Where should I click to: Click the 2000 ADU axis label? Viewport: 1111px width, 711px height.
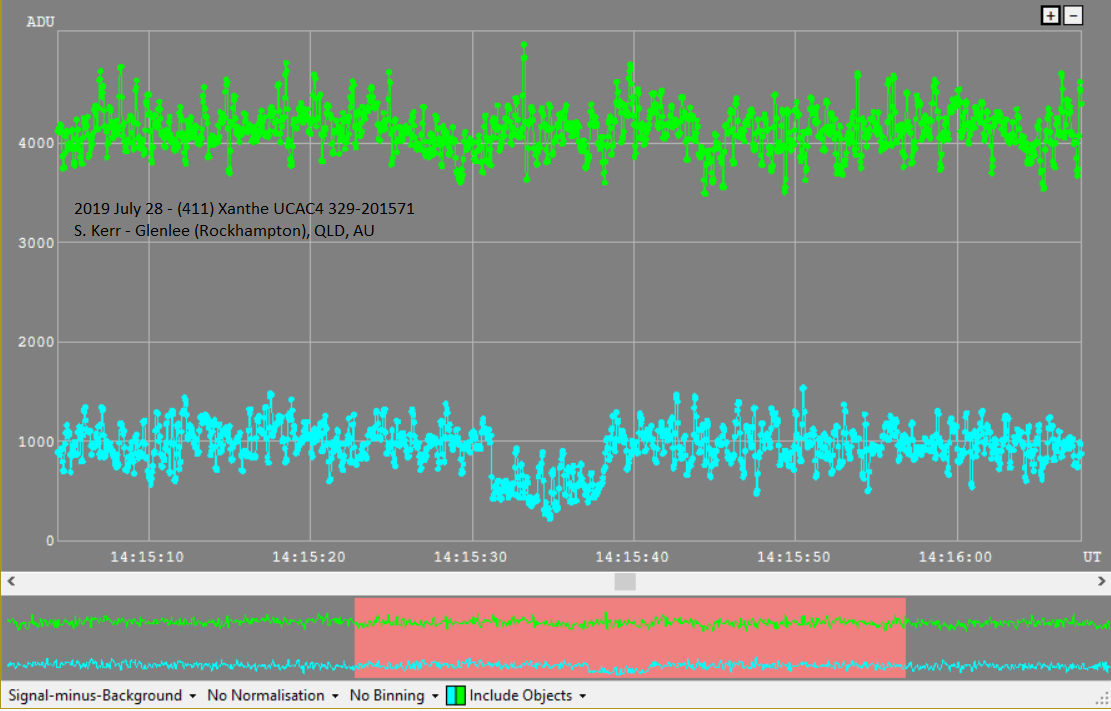36,342
